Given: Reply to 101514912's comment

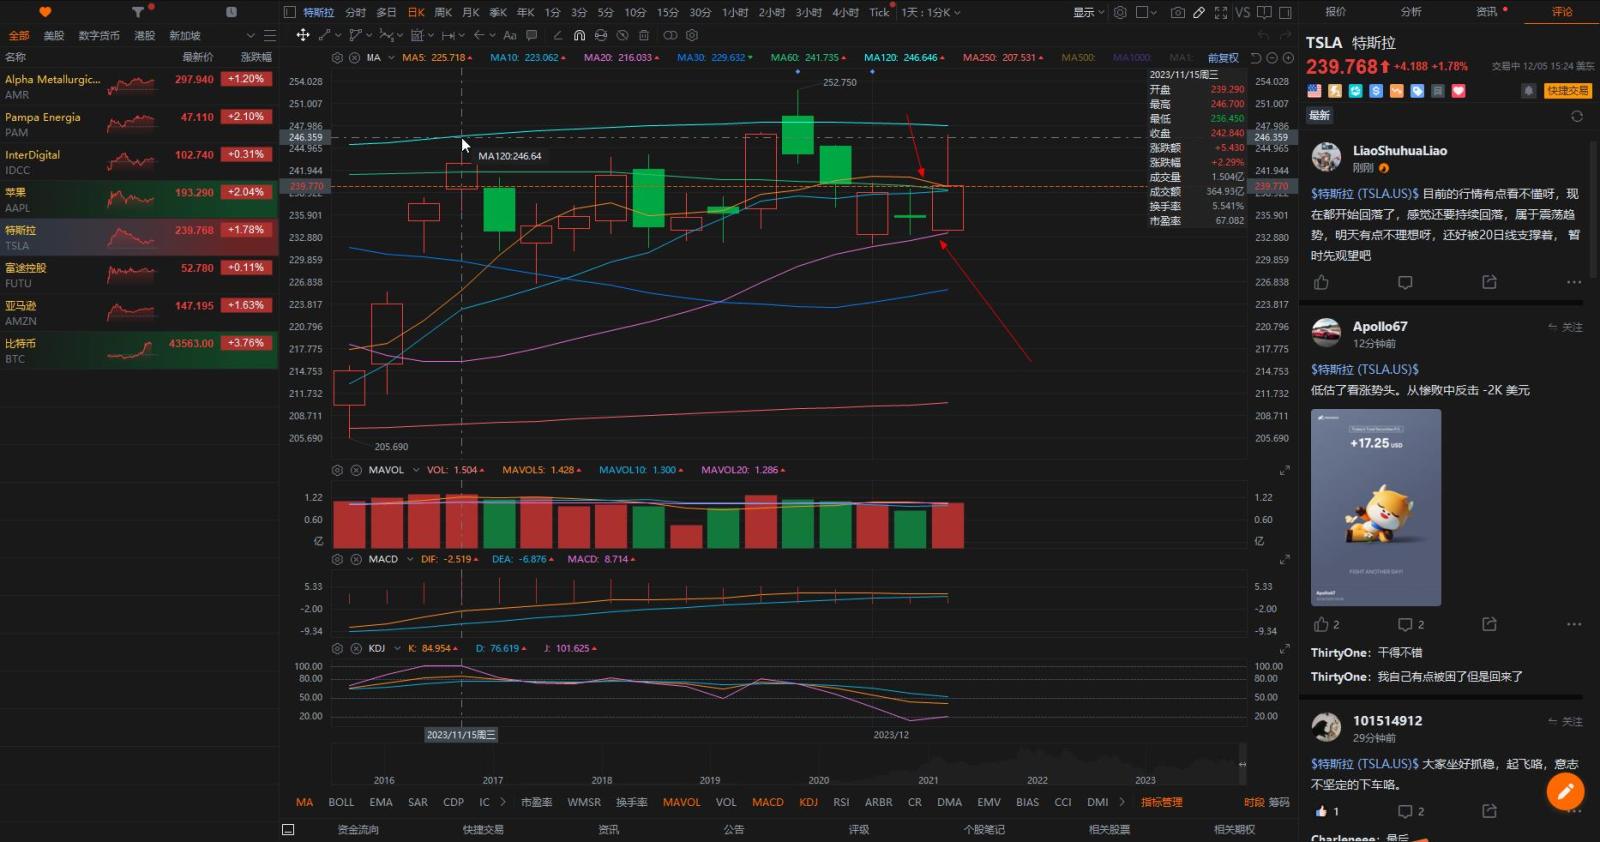Looking at the screenshot, I should 1405,811.
